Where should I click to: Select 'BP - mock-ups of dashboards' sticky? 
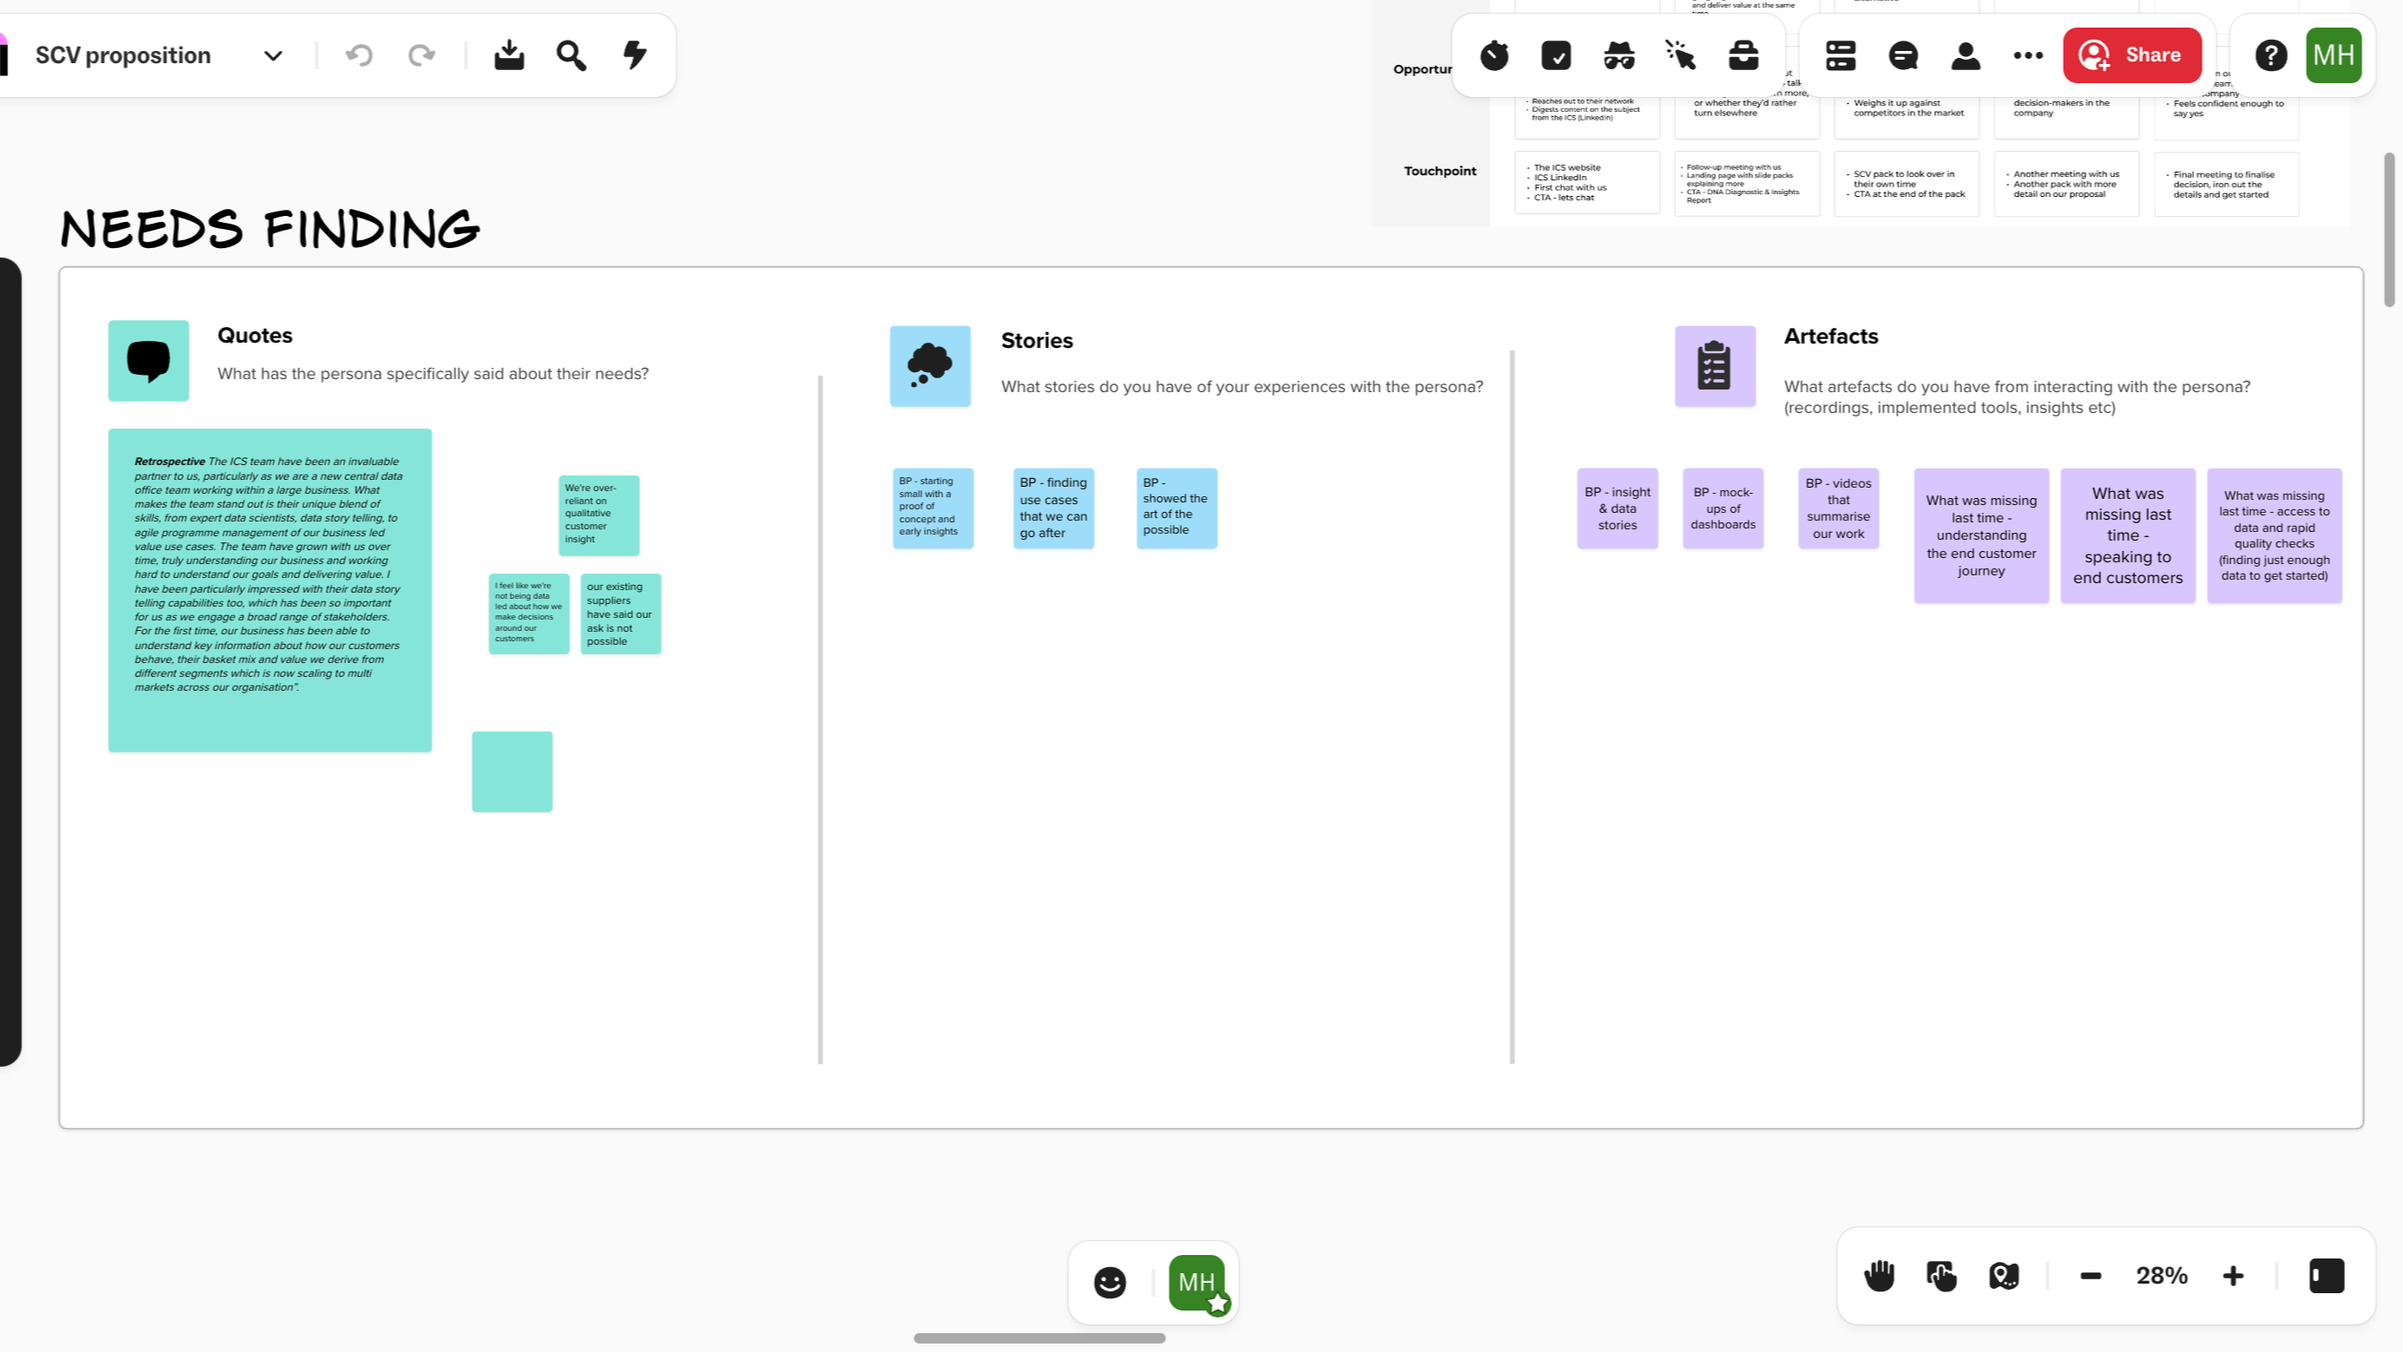[1723, 508]
